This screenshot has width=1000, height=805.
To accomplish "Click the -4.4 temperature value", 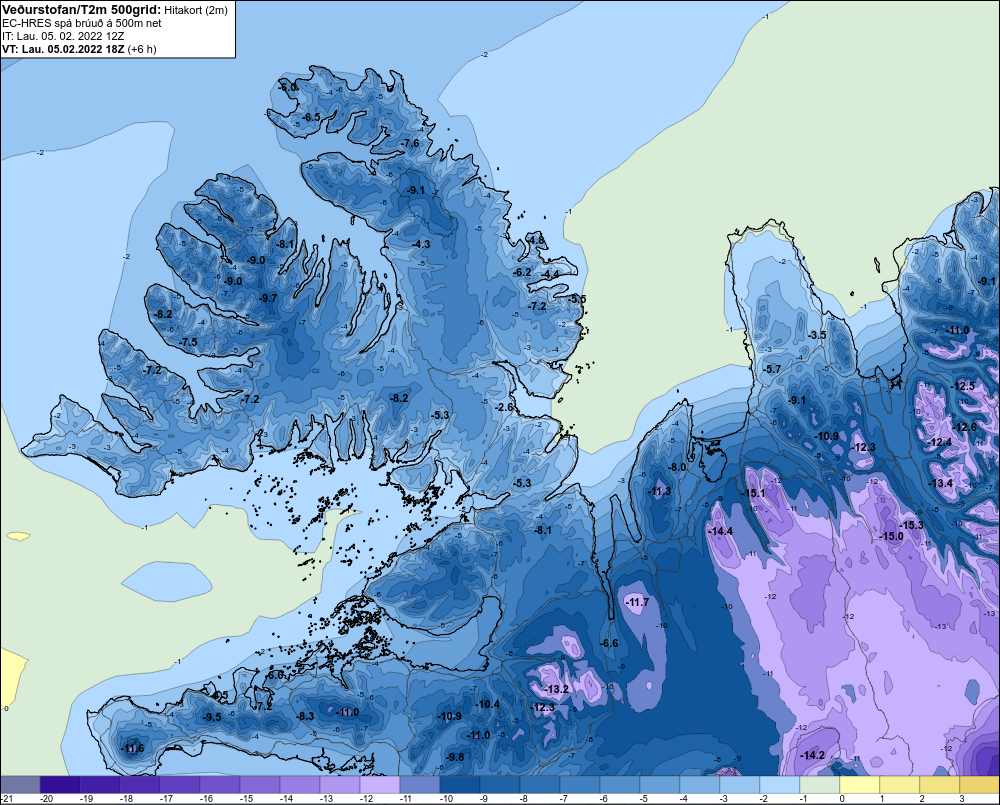I will point(550,274).
